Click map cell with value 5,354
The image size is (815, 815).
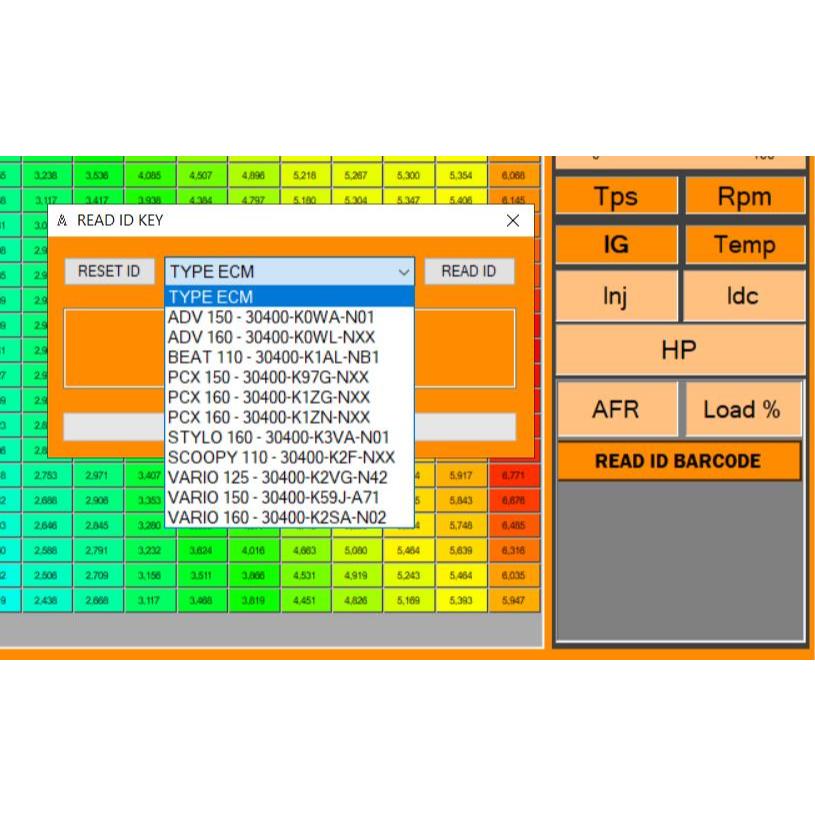tap(461, 176)
